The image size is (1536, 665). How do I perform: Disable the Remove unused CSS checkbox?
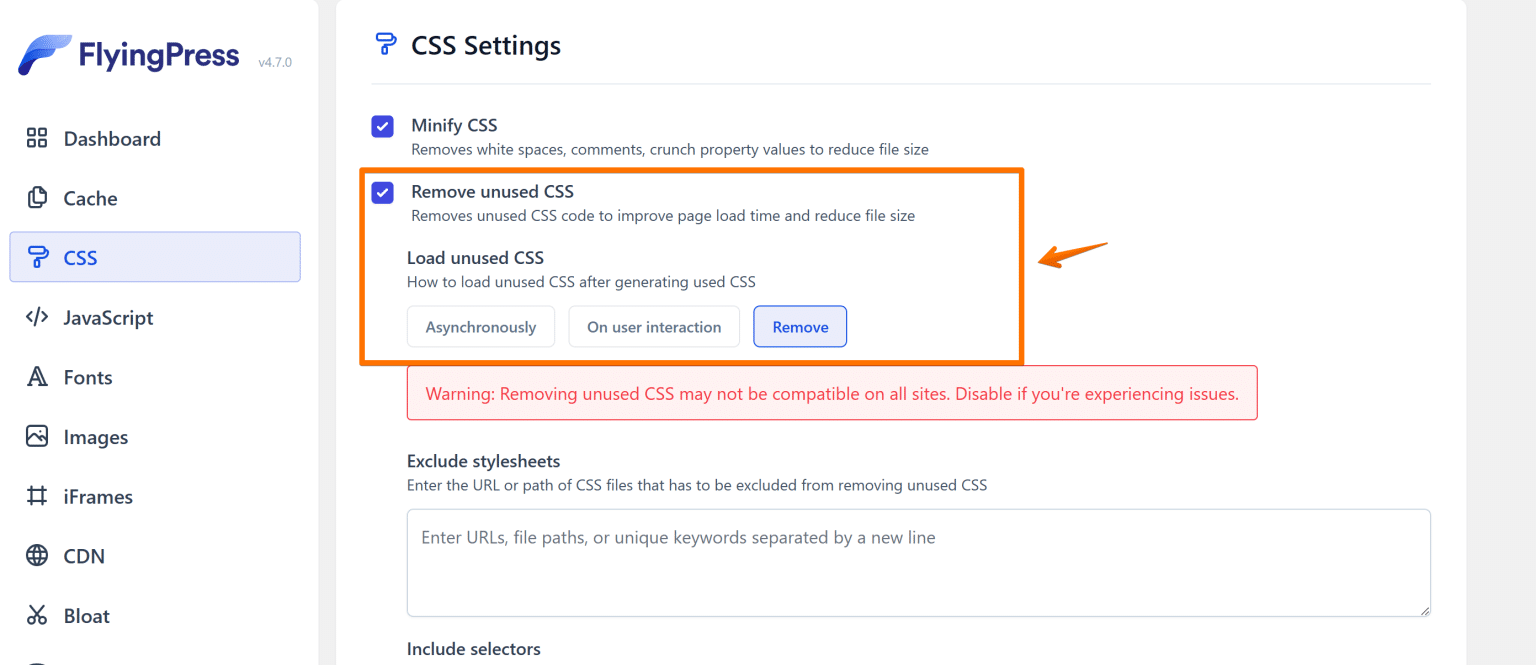tap(382, 192)
